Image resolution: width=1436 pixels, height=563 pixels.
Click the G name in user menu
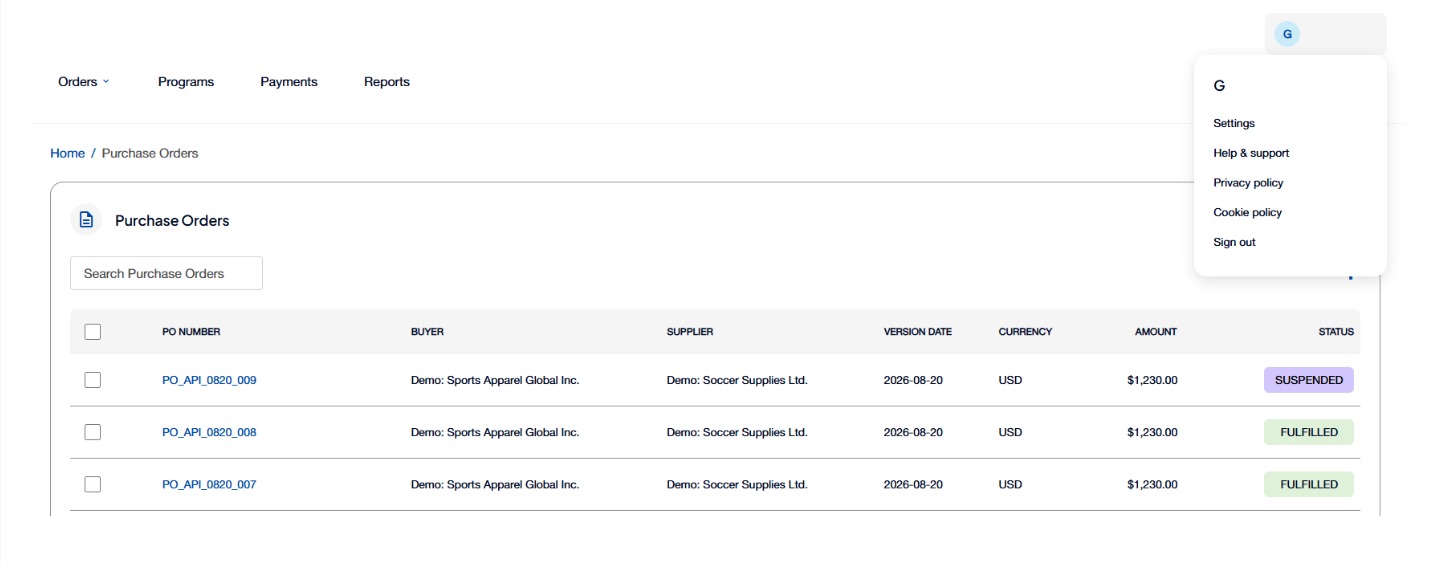1219,86
